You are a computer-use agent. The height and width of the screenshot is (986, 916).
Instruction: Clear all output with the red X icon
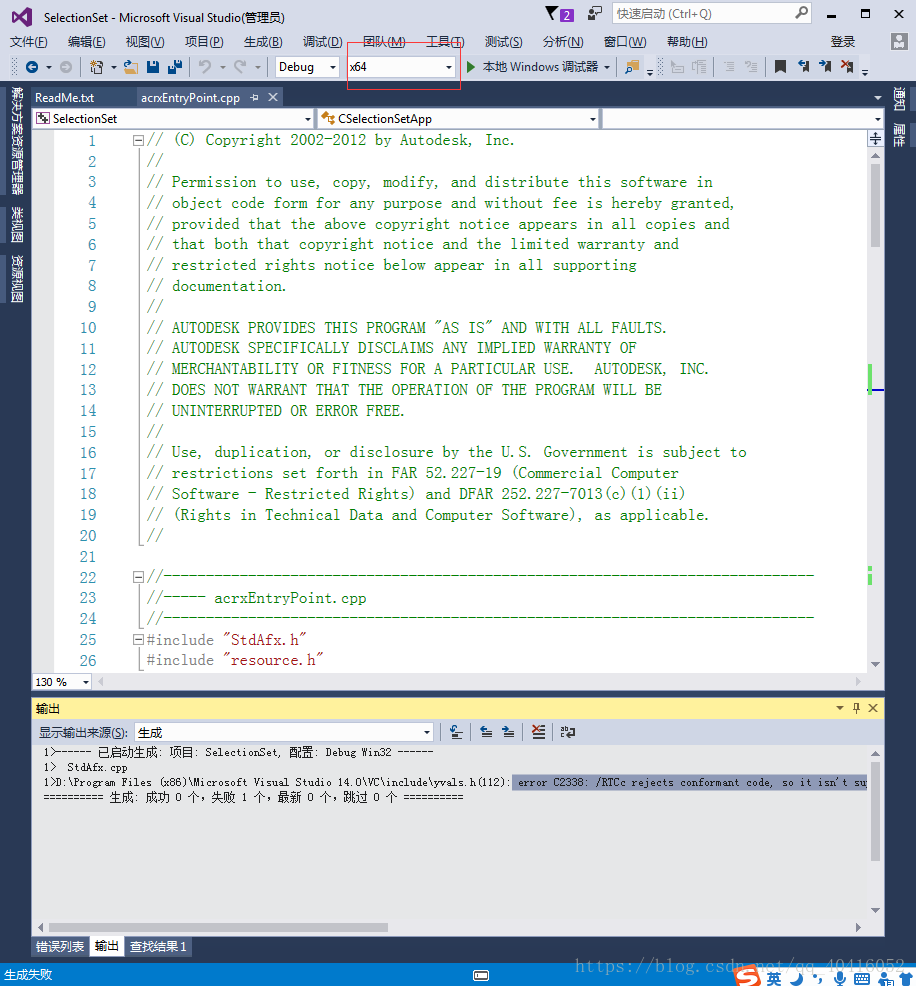[539, 732]
